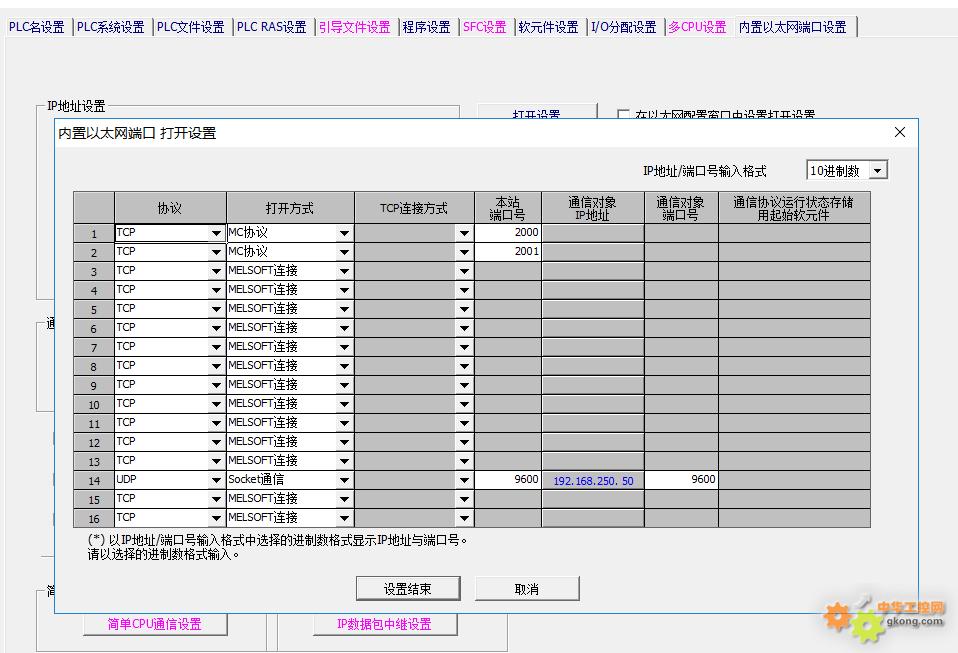958x653 pixels.
Task: Select 内置以太网端口设置 tab
Action: 793,27
